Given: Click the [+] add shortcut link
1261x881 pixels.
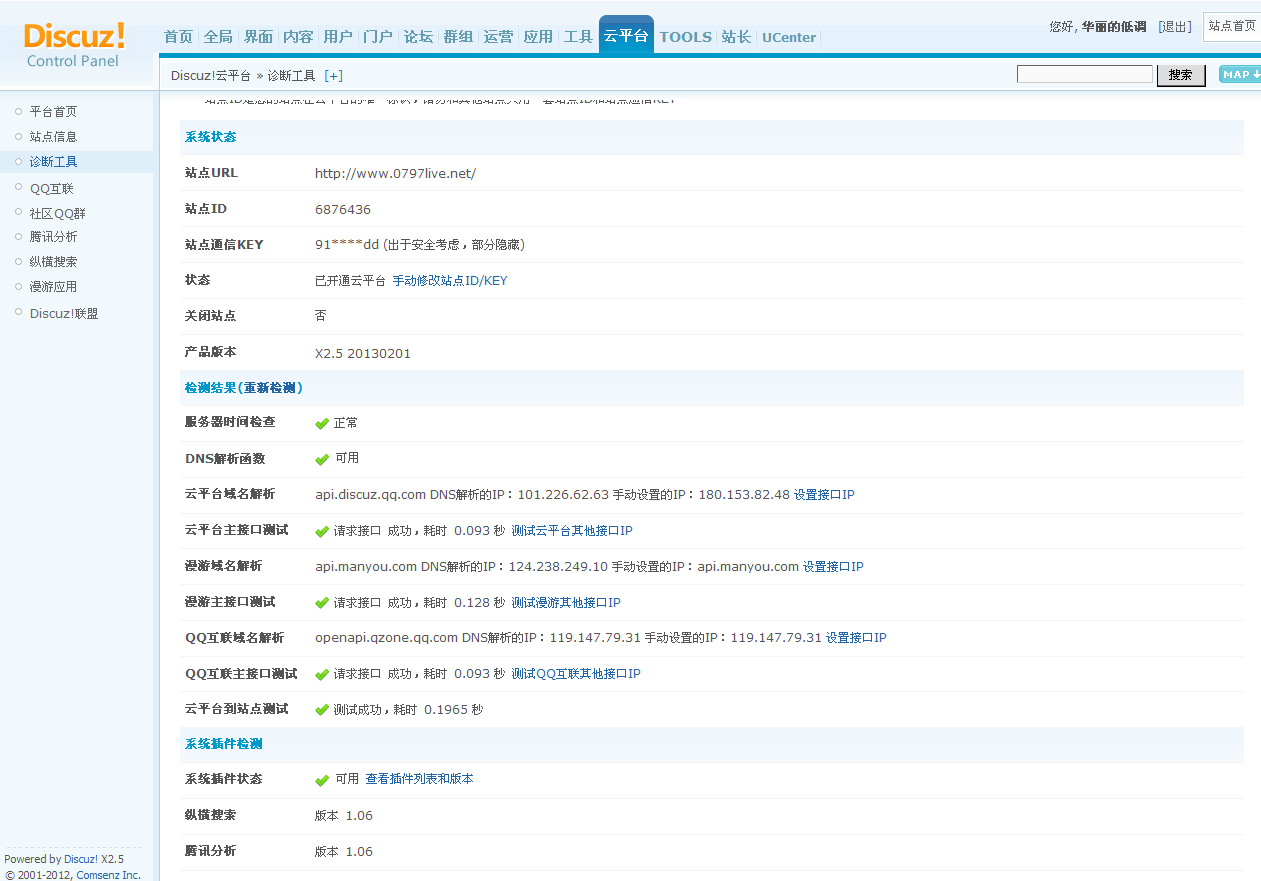Looking at the screenshot, I should 333,75.
